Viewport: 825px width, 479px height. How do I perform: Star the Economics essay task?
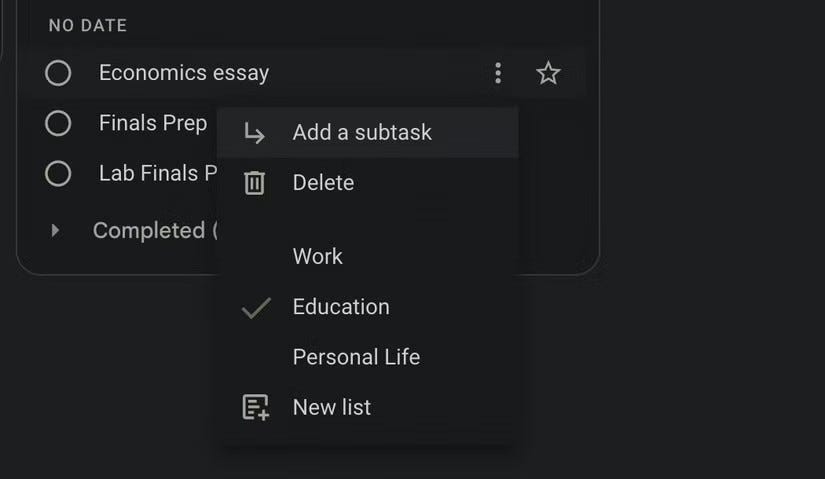click(x=548, y=73)
